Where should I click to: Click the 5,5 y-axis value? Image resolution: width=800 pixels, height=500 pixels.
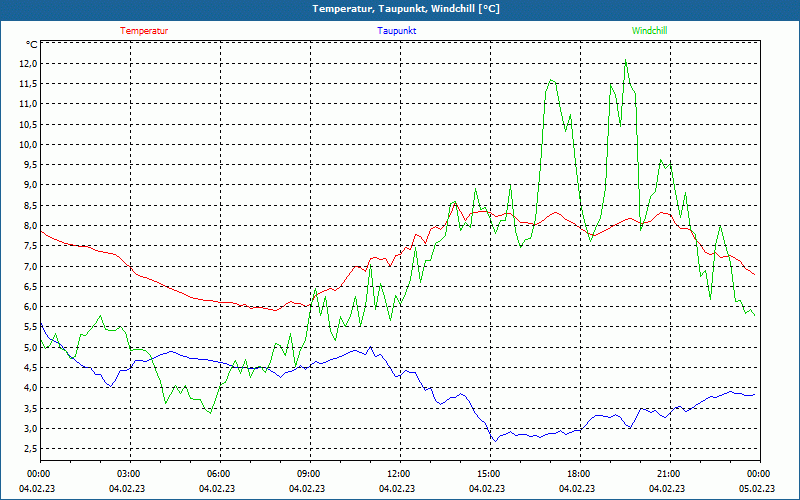(30, 327)
